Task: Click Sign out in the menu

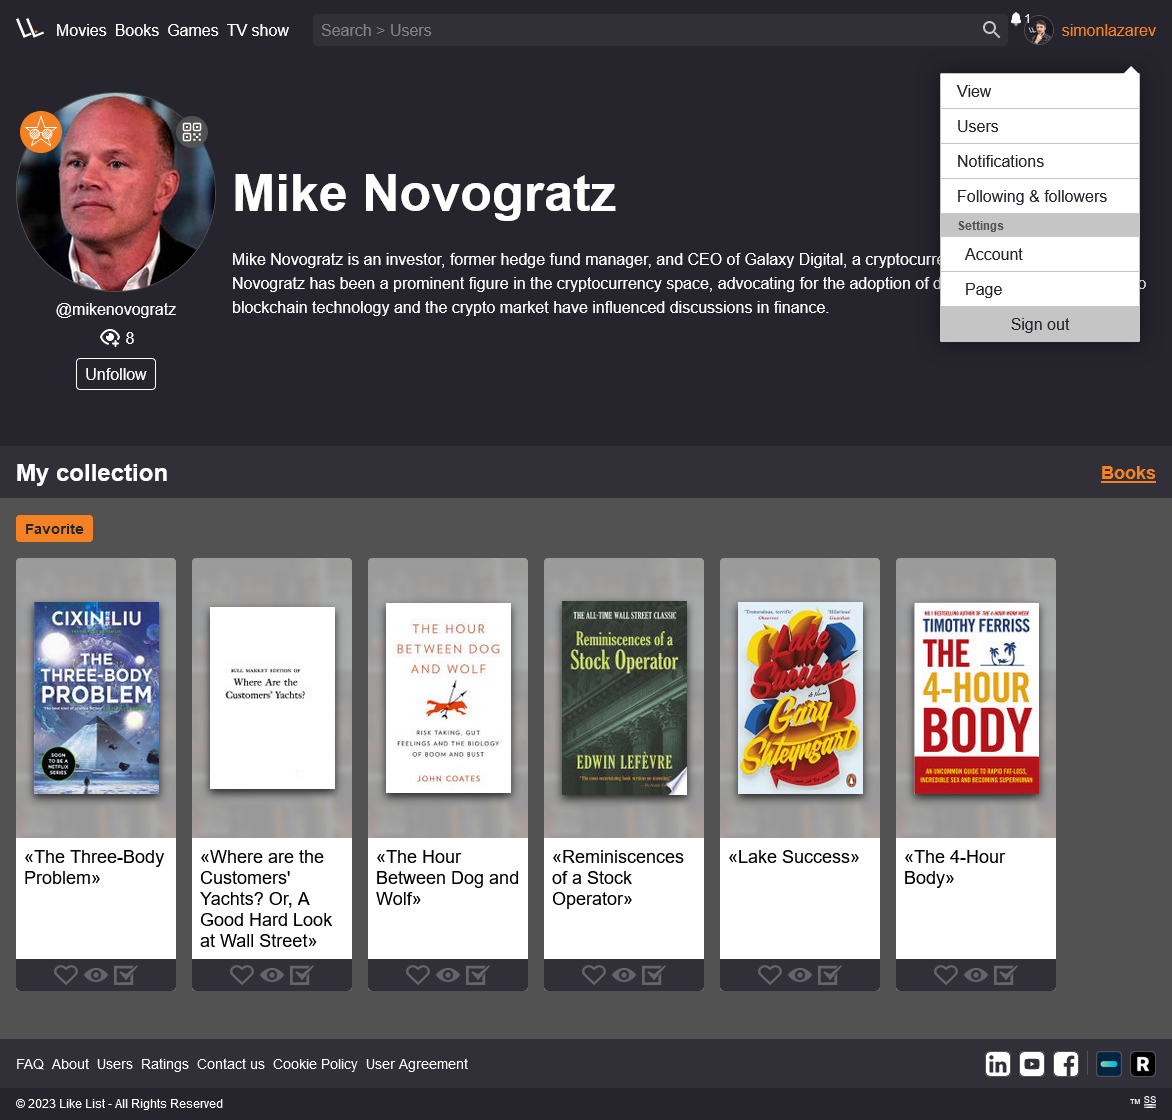Action: point(1040,324)
